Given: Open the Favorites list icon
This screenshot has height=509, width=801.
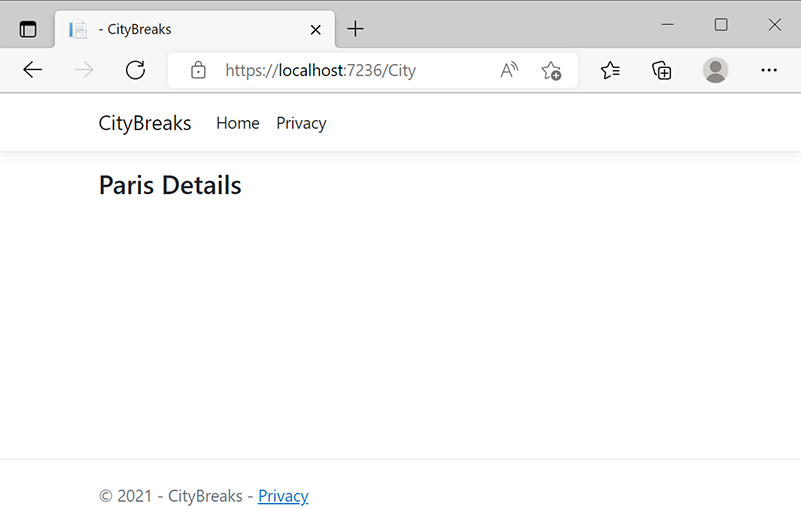Looking at the screenshot, I should click(x=610, y=70).
